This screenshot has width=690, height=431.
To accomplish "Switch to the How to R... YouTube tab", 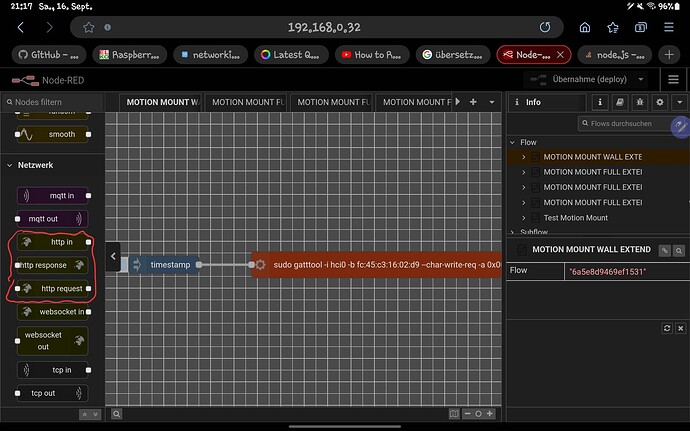I will coord(372,55).
